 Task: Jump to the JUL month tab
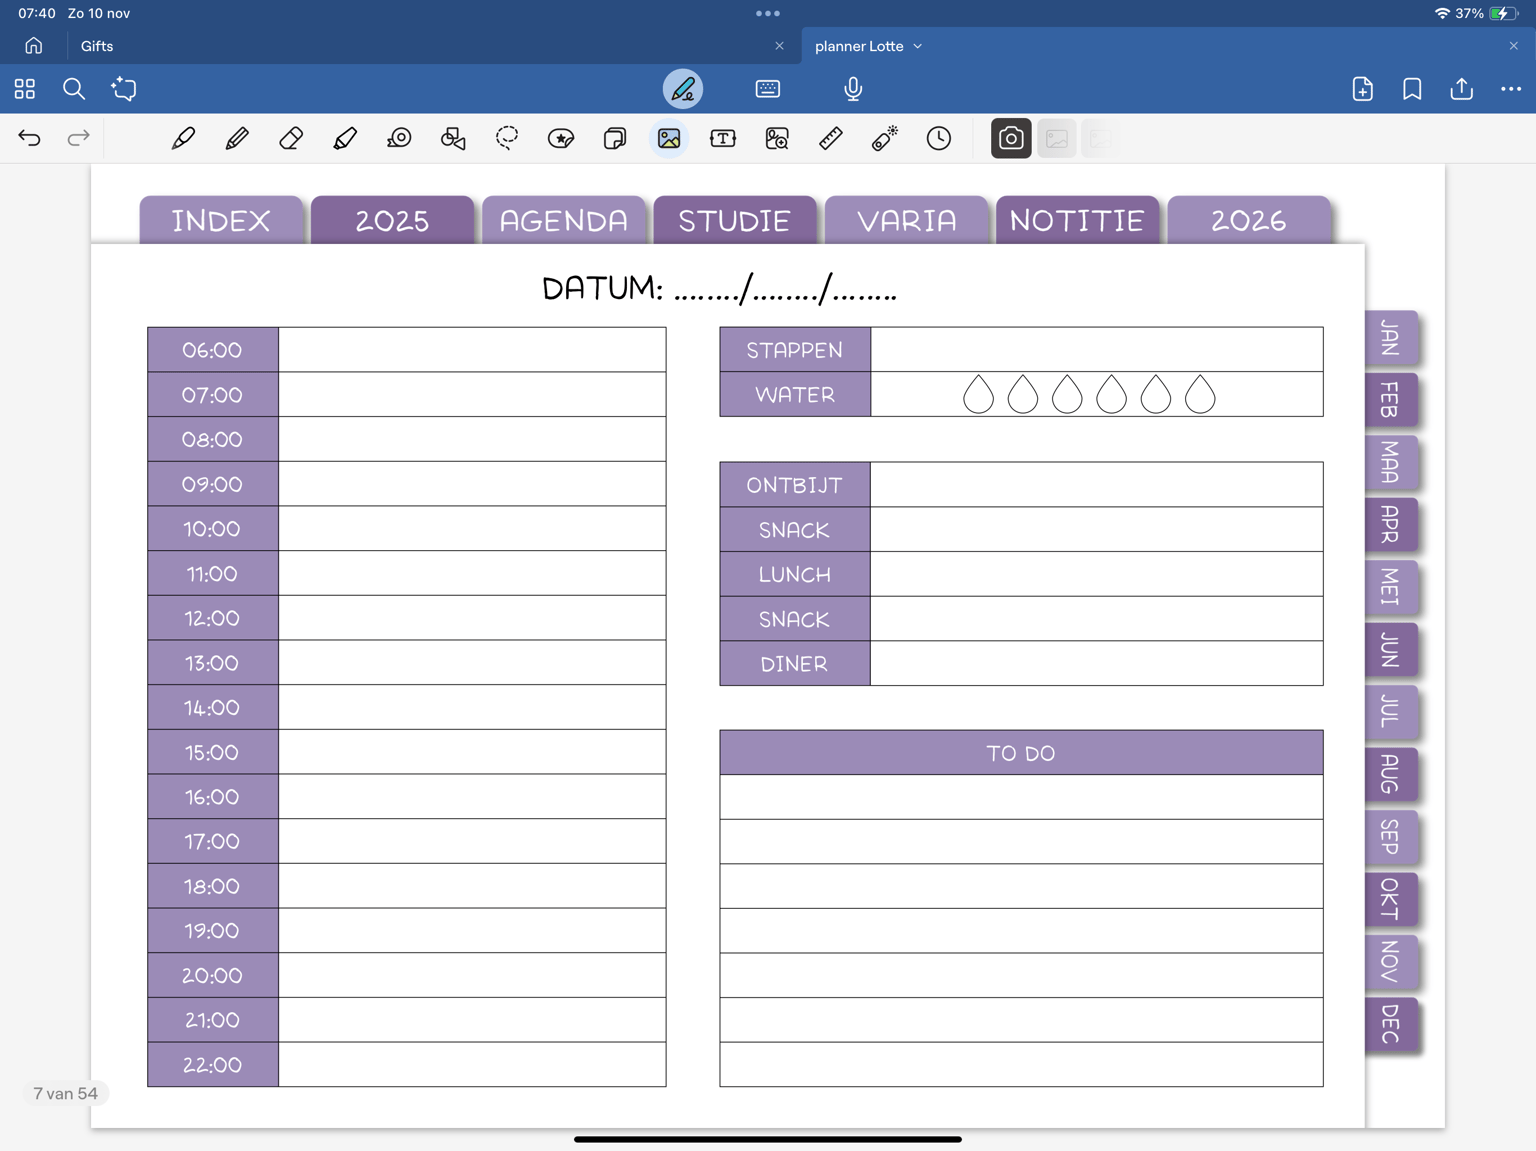1391,712
